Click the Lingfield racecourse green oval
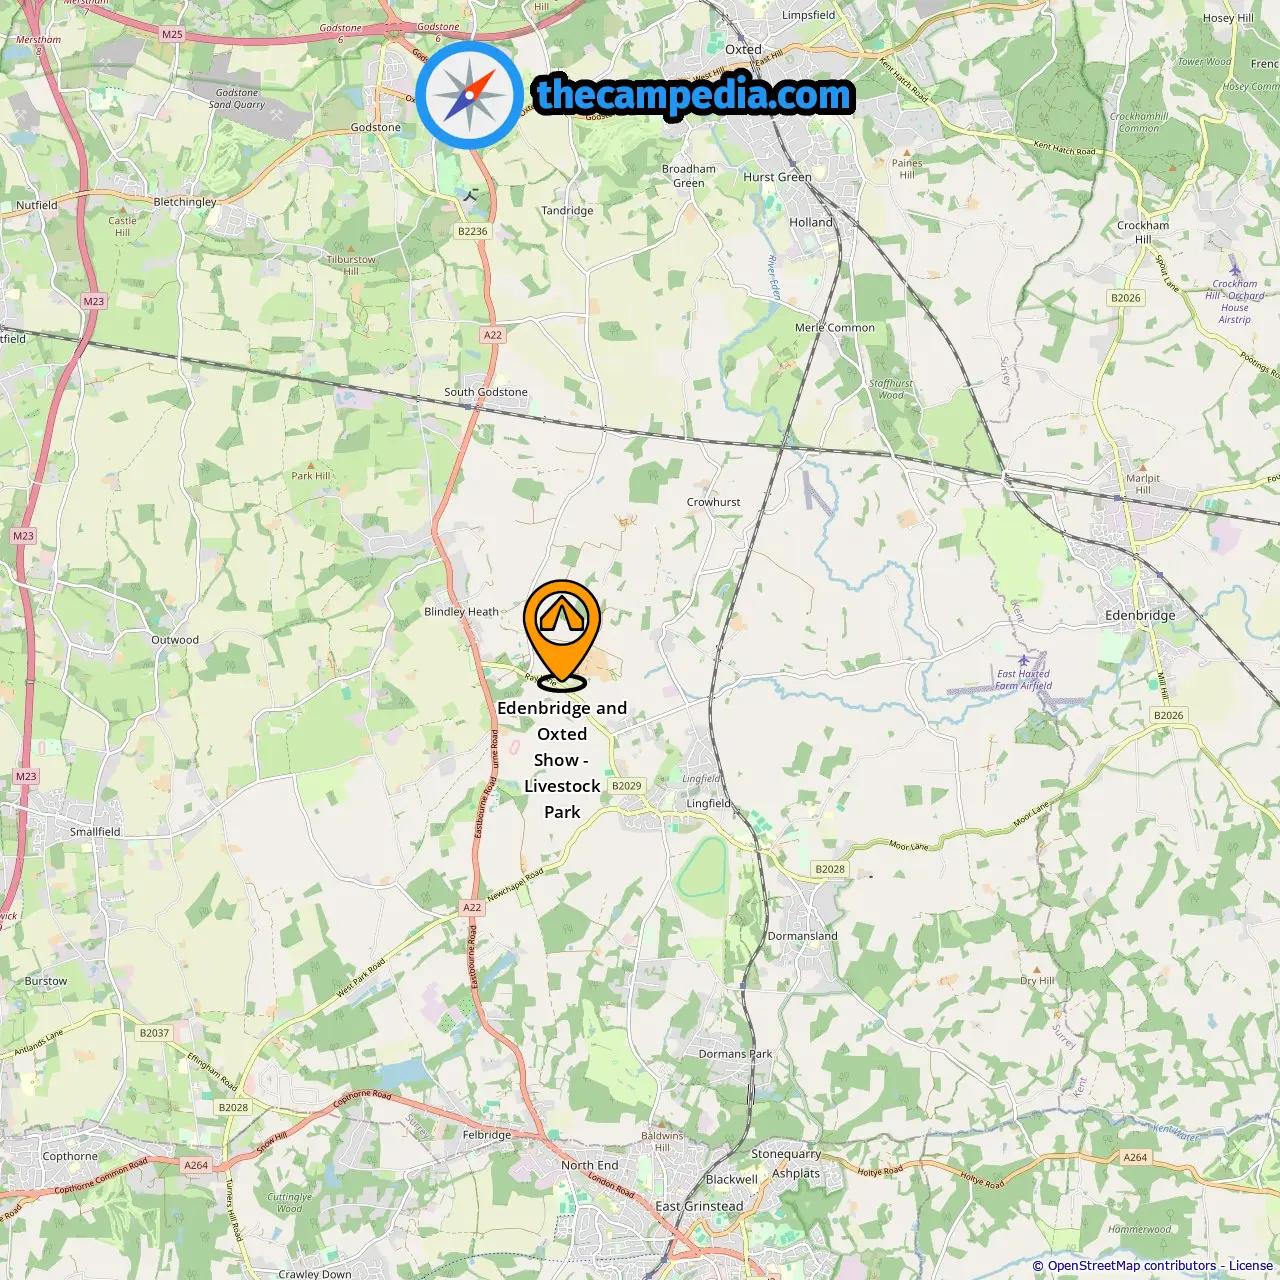The width and height of the screenshot is (1280, 1280). point(702,868)
